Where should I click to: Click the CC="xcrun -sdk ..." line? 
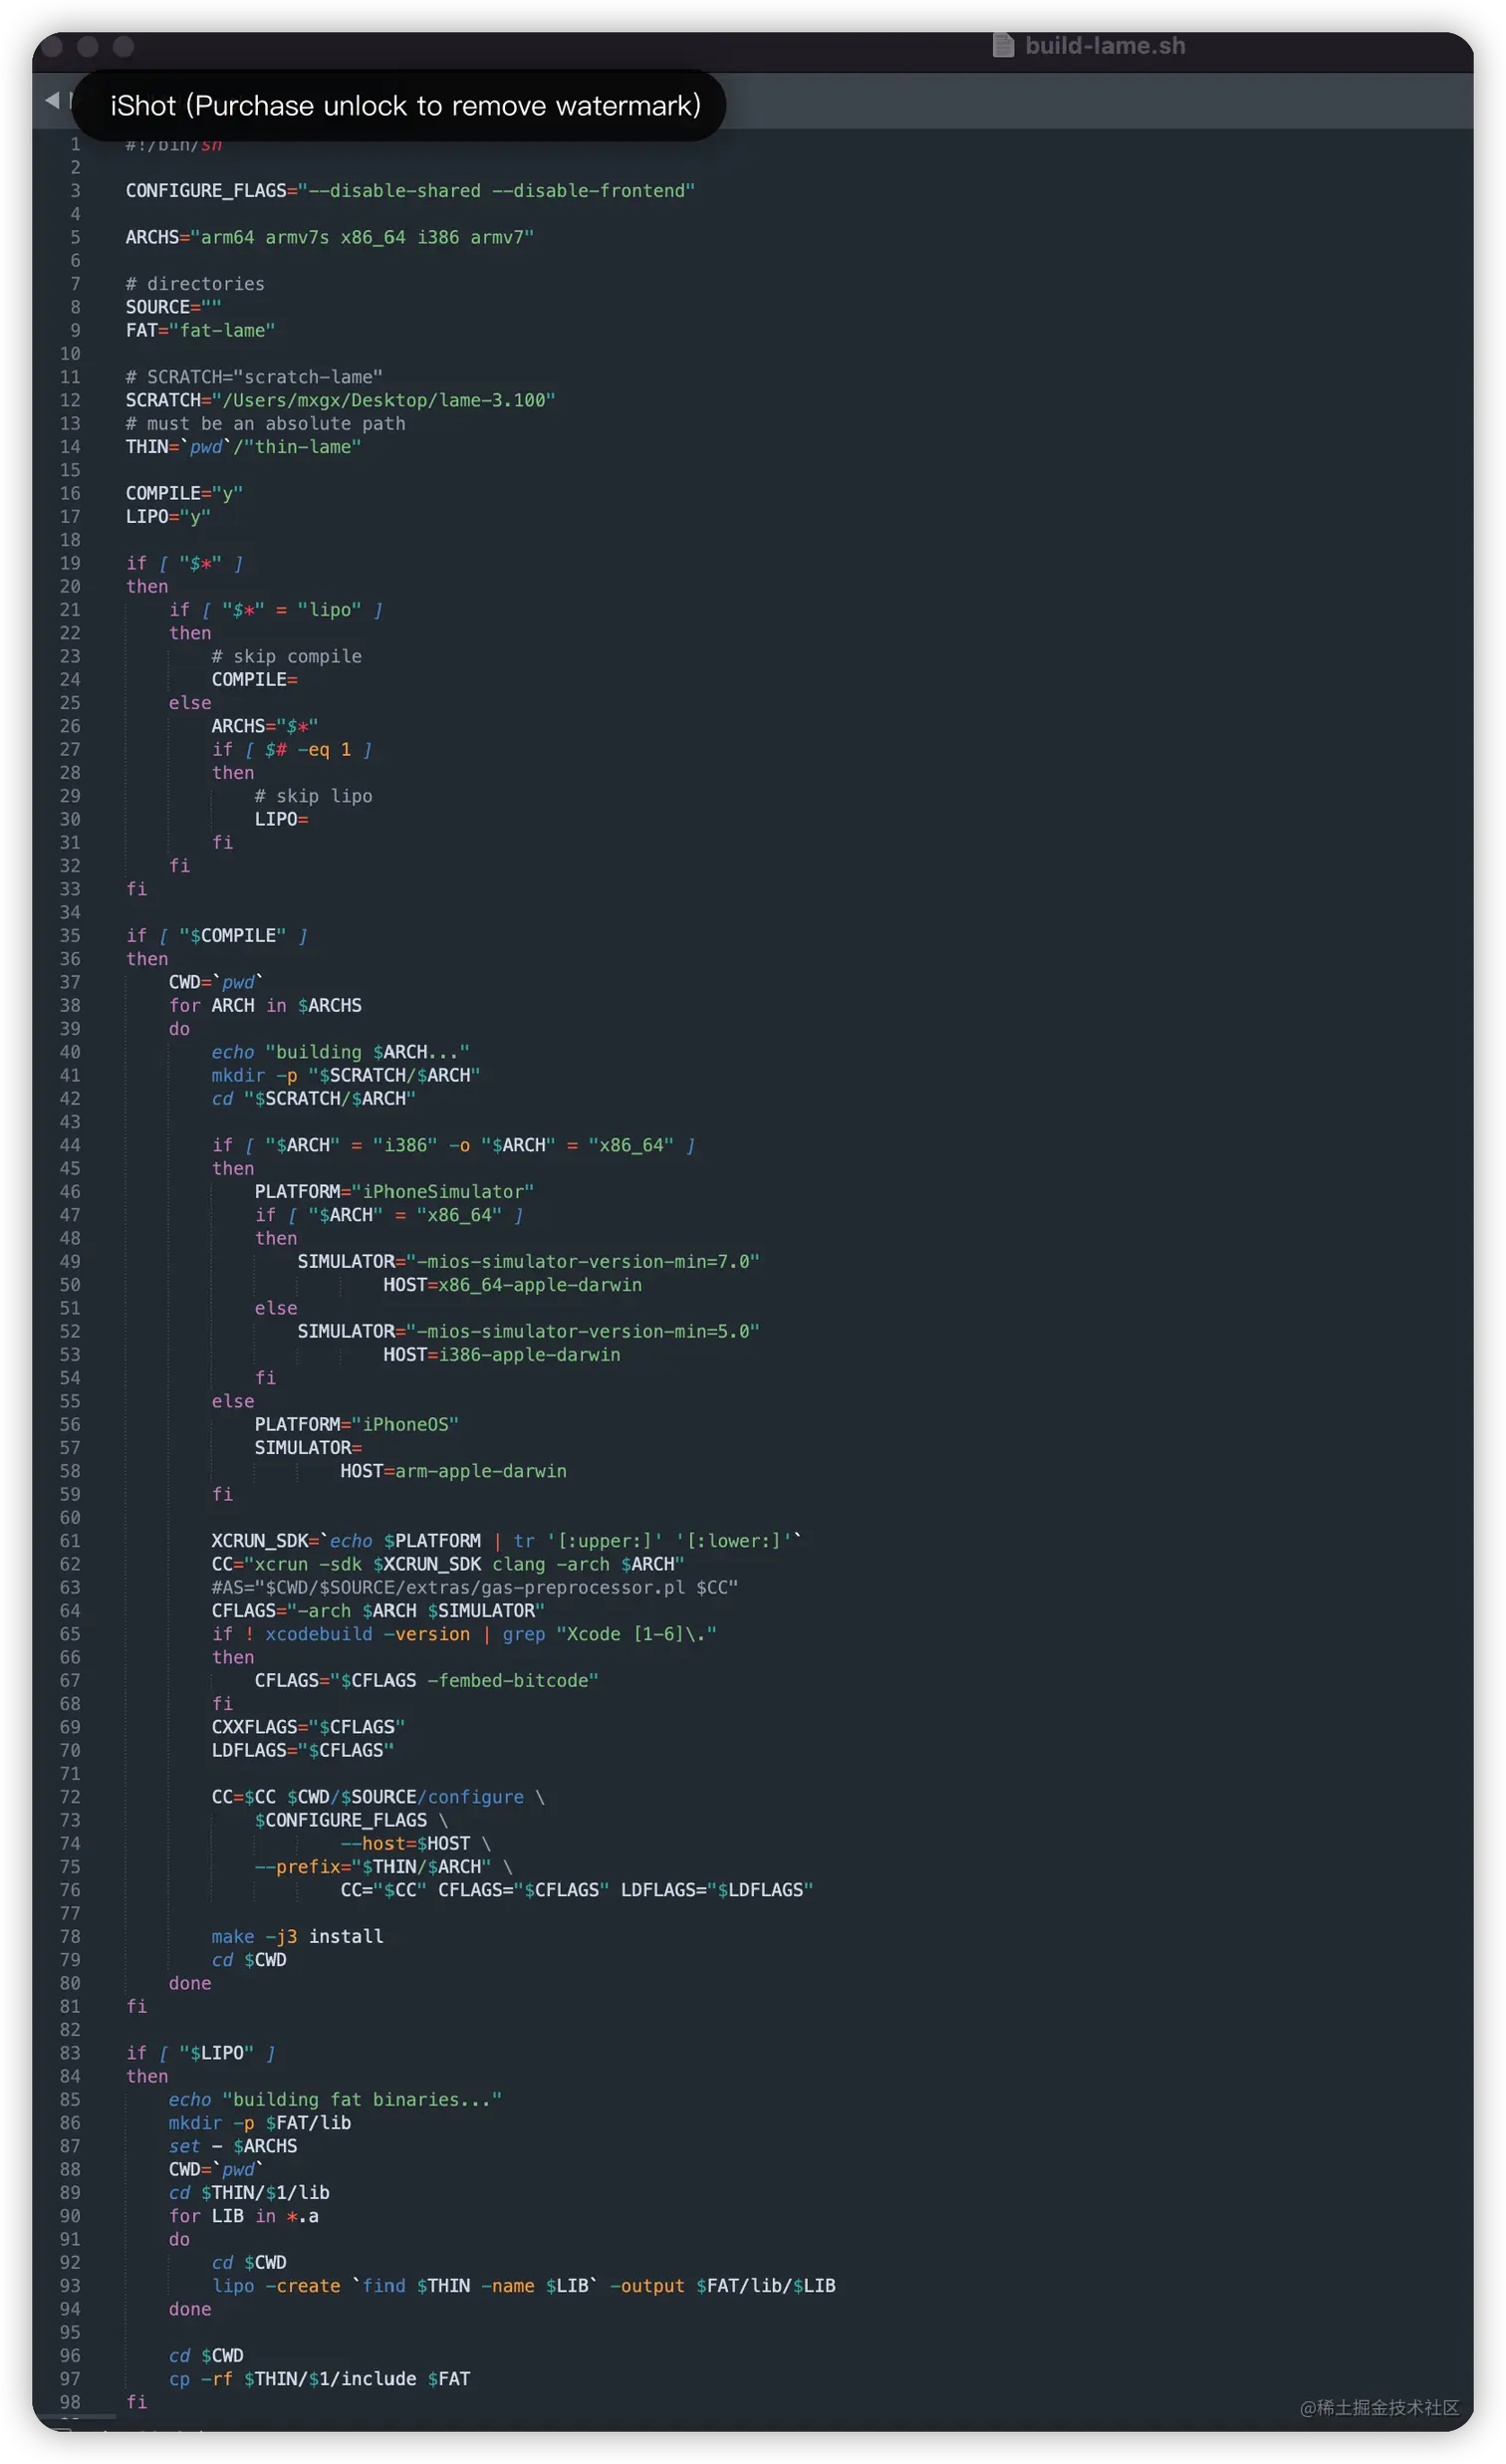(448, 1564)
